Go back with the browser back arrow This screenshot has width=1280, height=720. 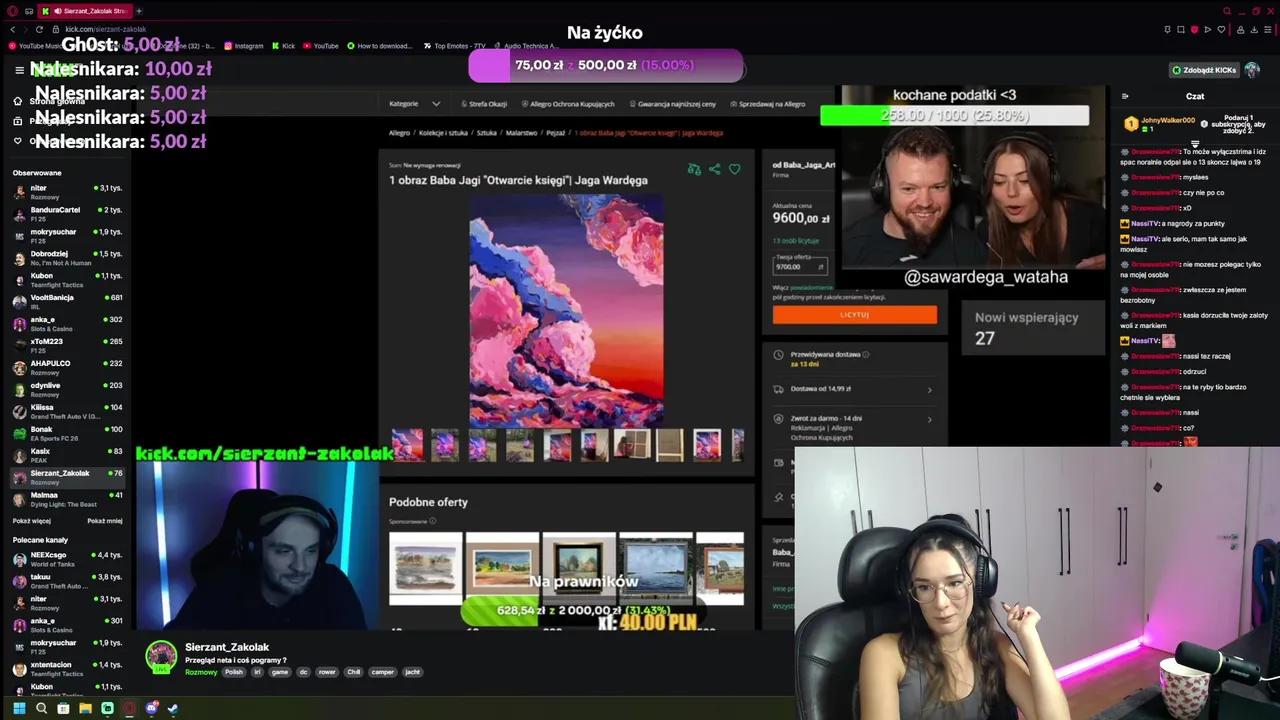coord(12,29)
